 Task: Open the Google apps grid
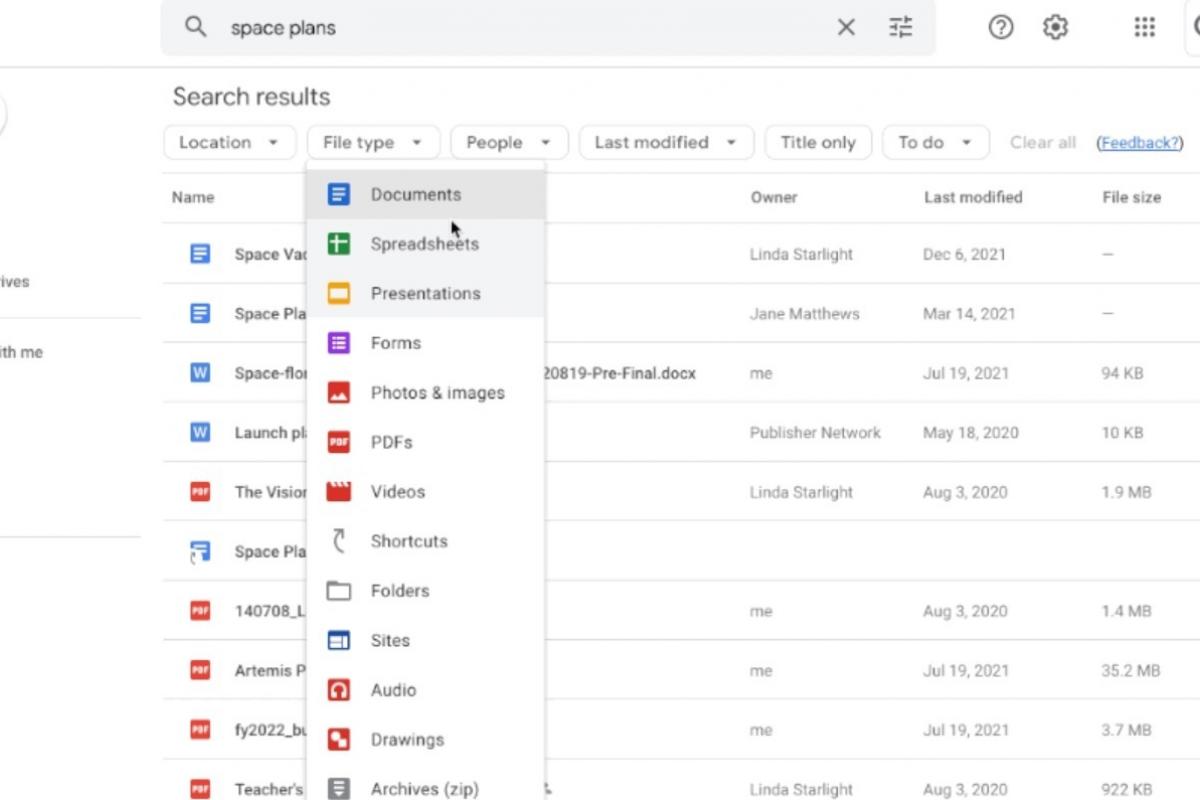tap(1144, 27)
